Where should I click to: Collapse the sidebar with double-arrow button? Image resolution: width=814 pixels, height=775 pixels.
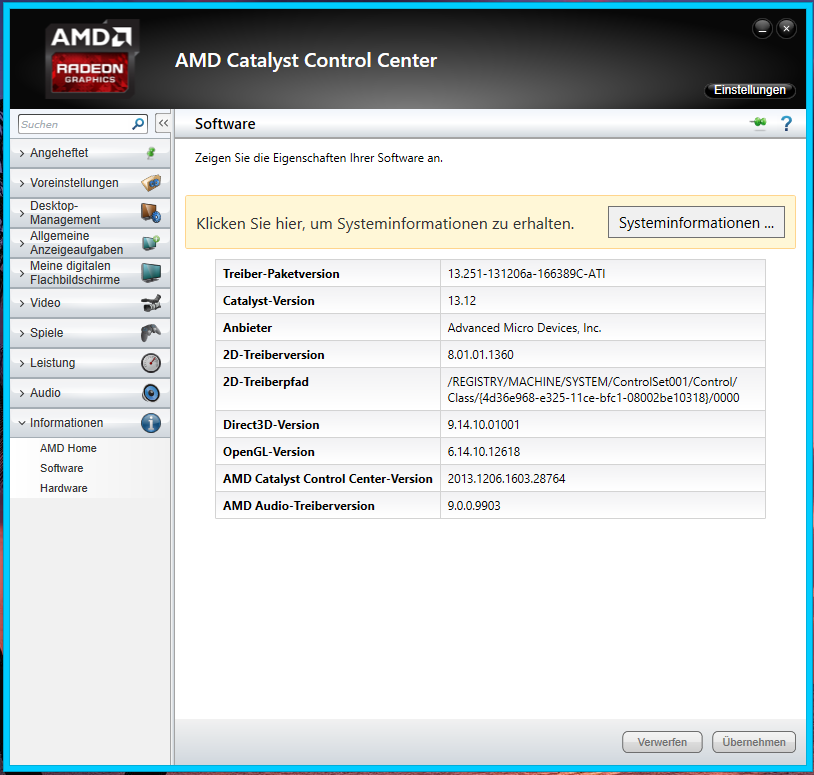coord(163,124)
